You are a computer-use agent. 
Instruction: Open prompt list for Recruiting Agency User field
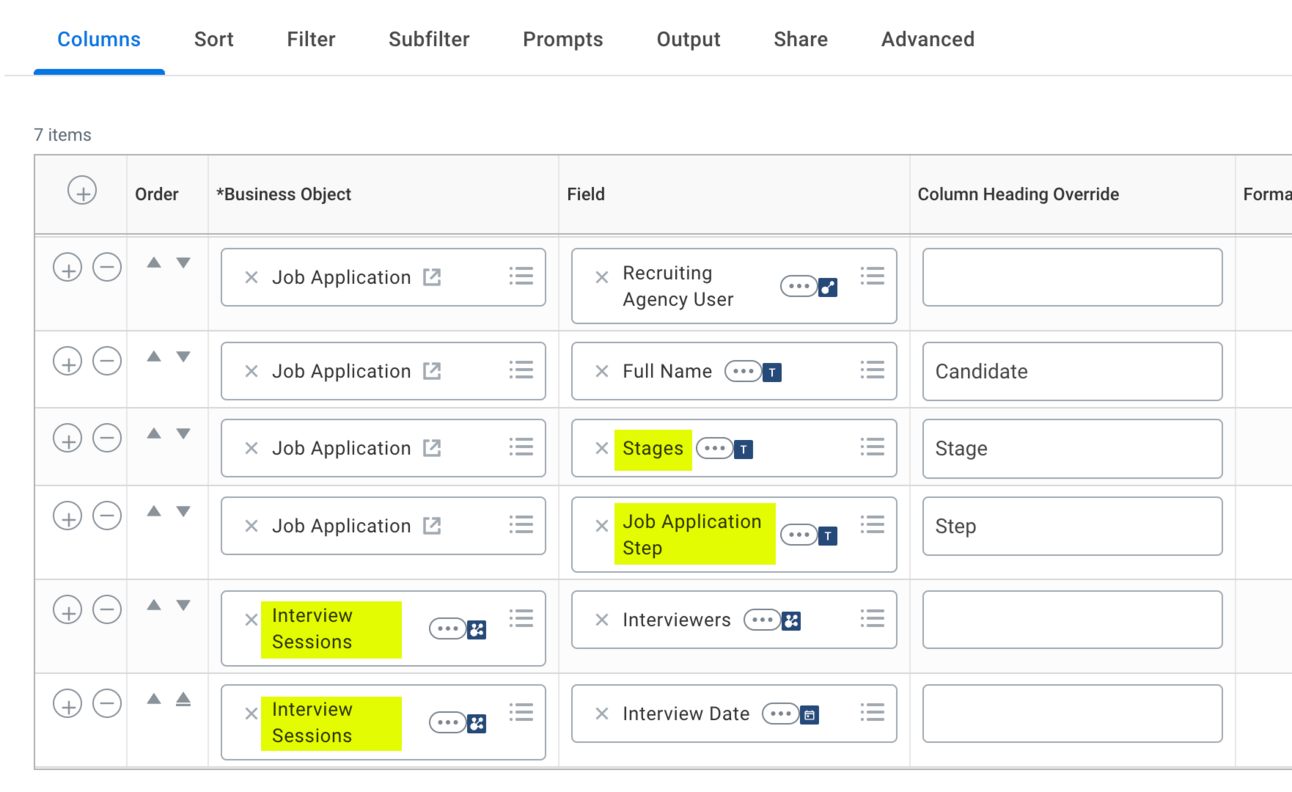coord(872,276)
